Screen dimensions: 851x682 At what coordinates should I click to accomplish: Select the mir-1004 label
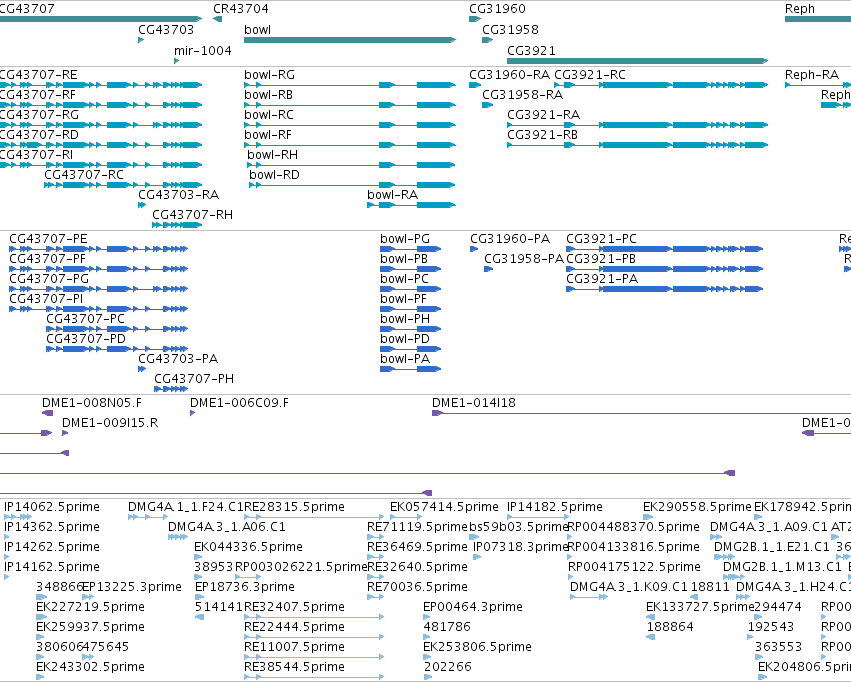point(202,51)
